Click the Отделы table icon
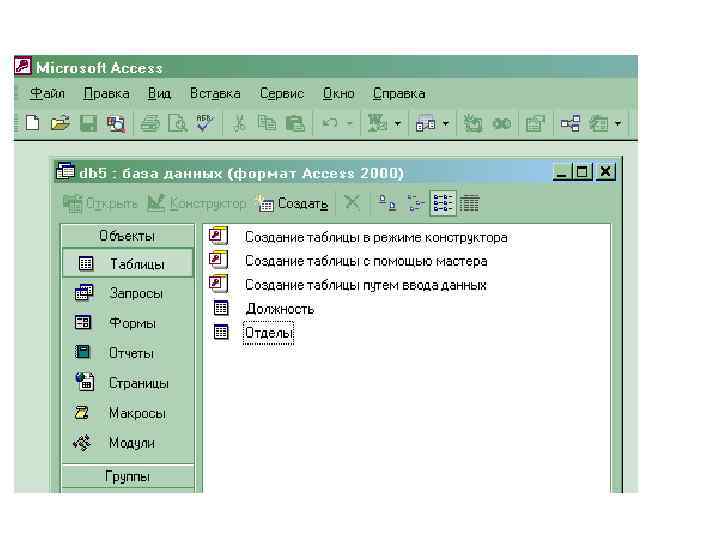This screenshot has height=540, width=720. 221,332
